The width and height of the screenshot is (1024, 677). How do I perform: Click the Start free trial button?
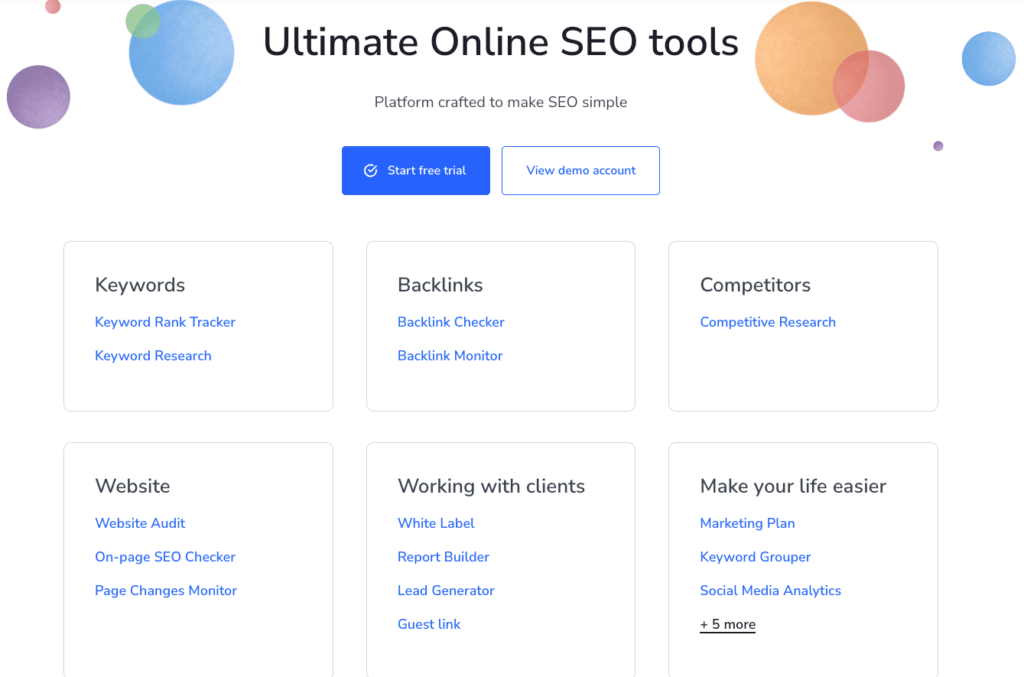(416, 171)
